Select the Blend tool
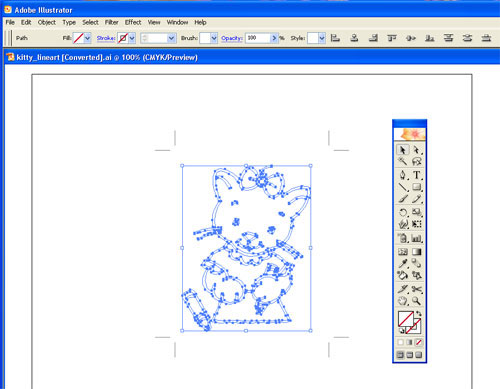 pos(417,264)
